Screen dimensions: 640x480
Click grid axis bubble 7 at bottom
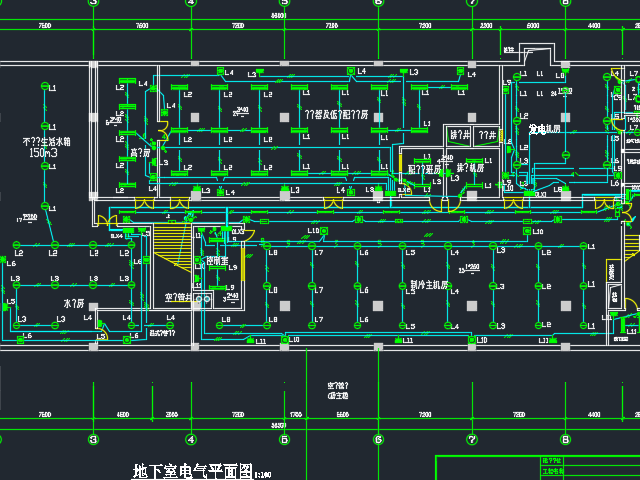pos(471,439)
